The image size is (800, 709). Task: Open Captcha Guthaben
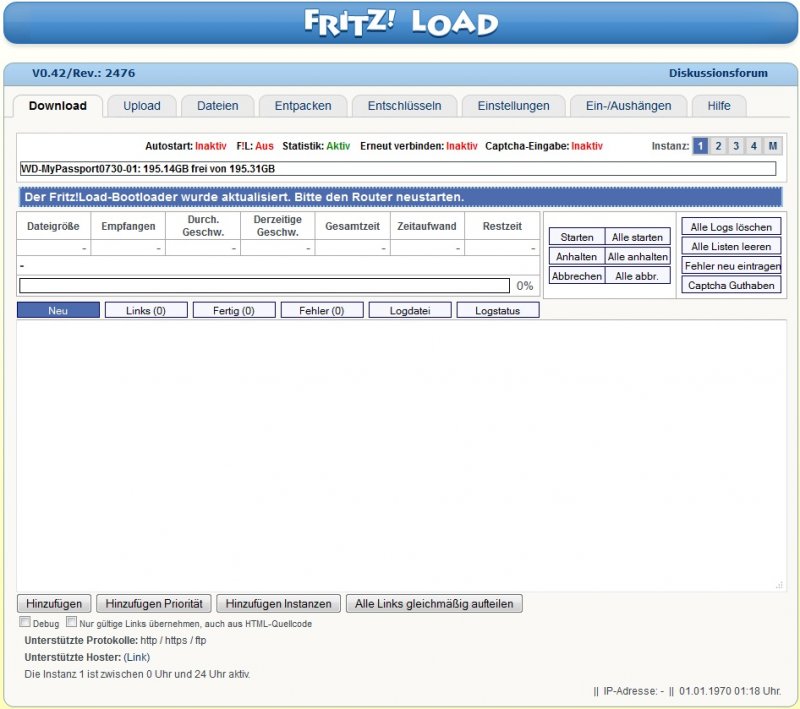[731, 285]
